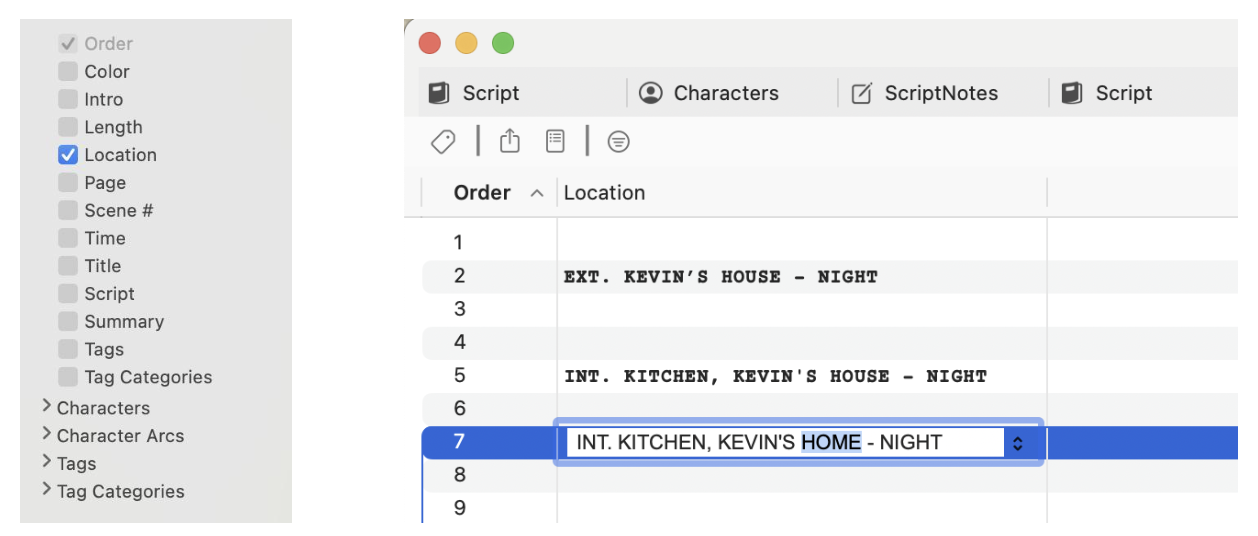Viewport: 1258px width, 536px height.
Task: Open the location combo box stepper arrows
Action: point(1018,443)
